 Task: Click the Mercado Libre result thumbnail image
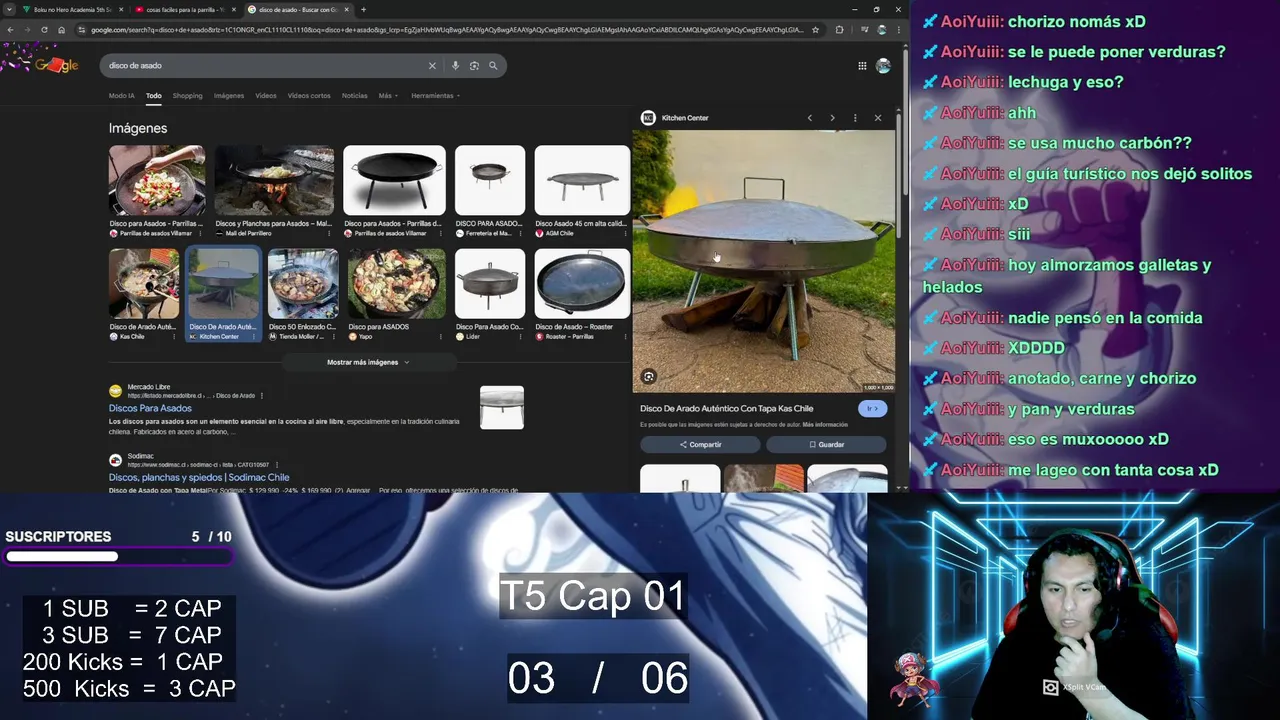tap(502, 408)
